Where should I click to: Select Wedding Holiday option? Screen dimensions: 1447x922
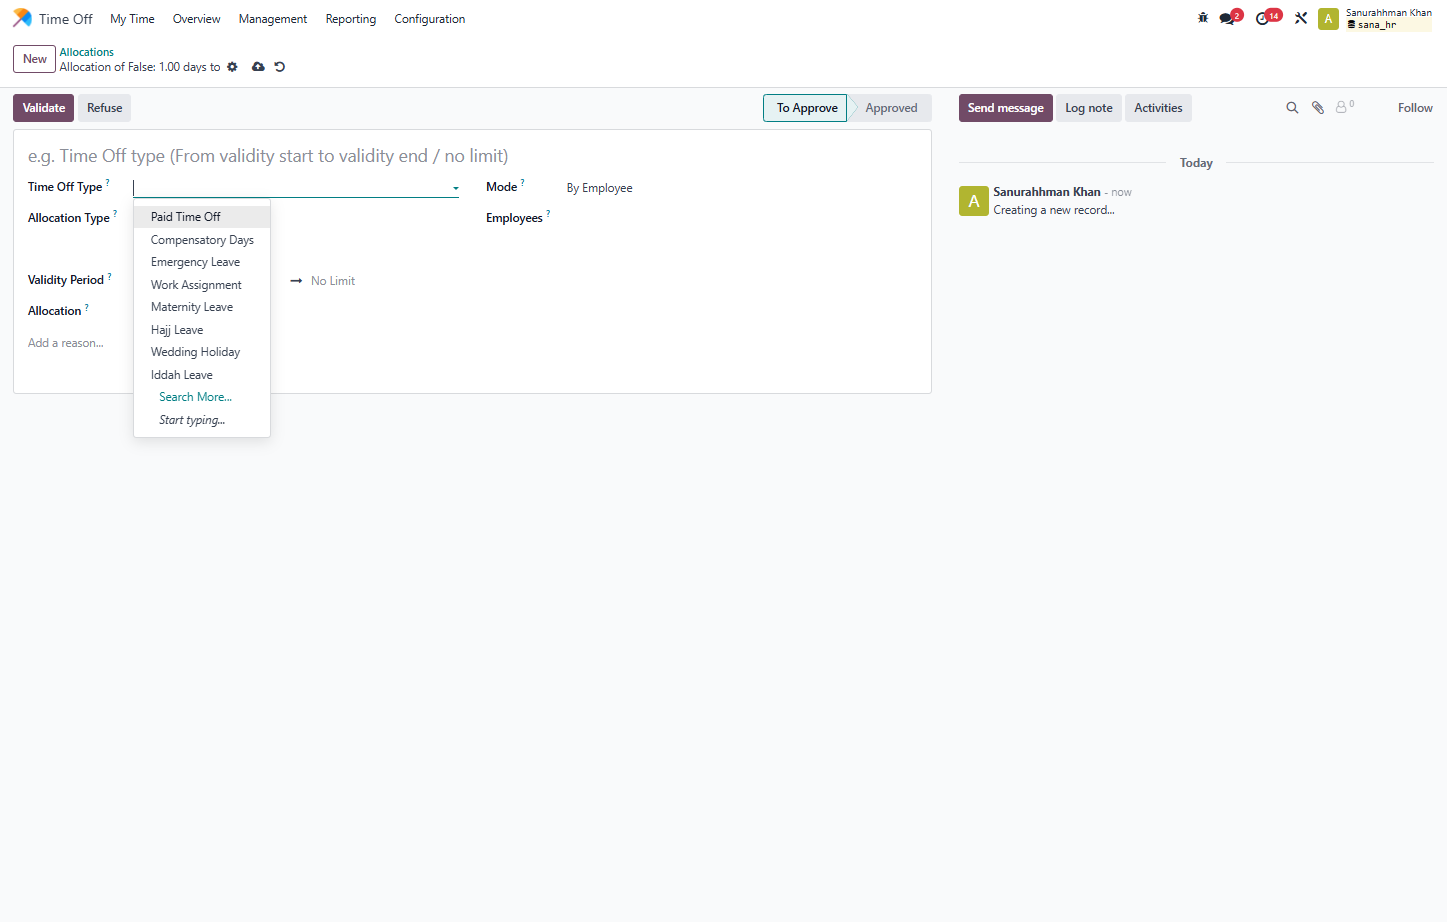pyautogui.click(x=202, y=352)
